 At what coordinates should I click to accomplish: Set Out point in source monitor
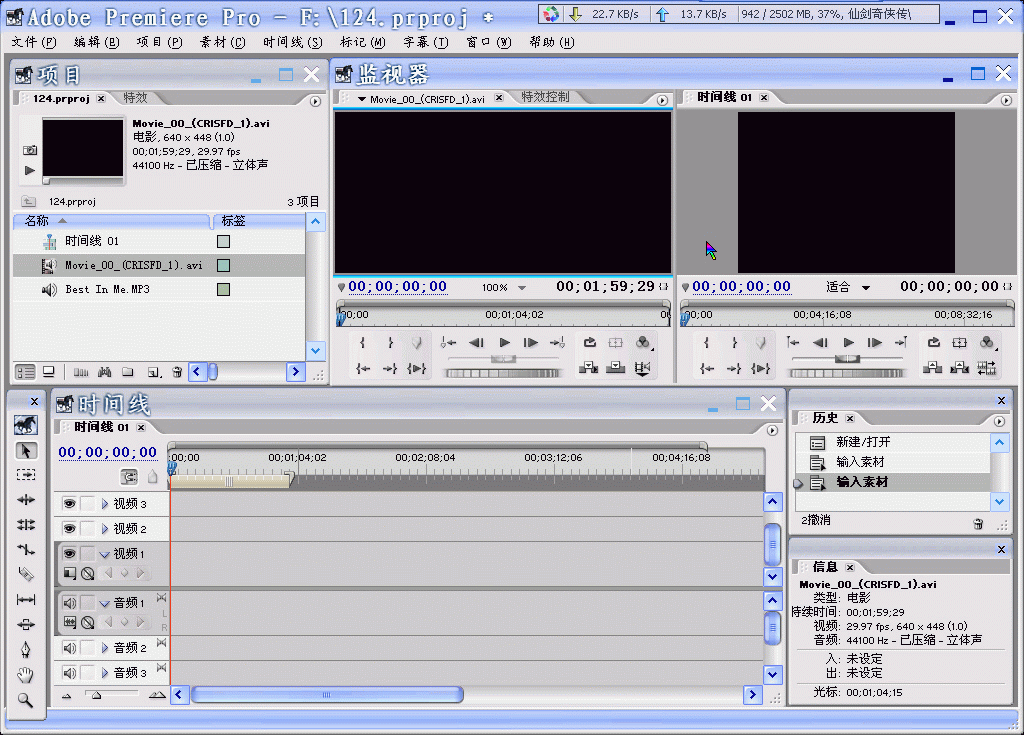coord(390,342)
